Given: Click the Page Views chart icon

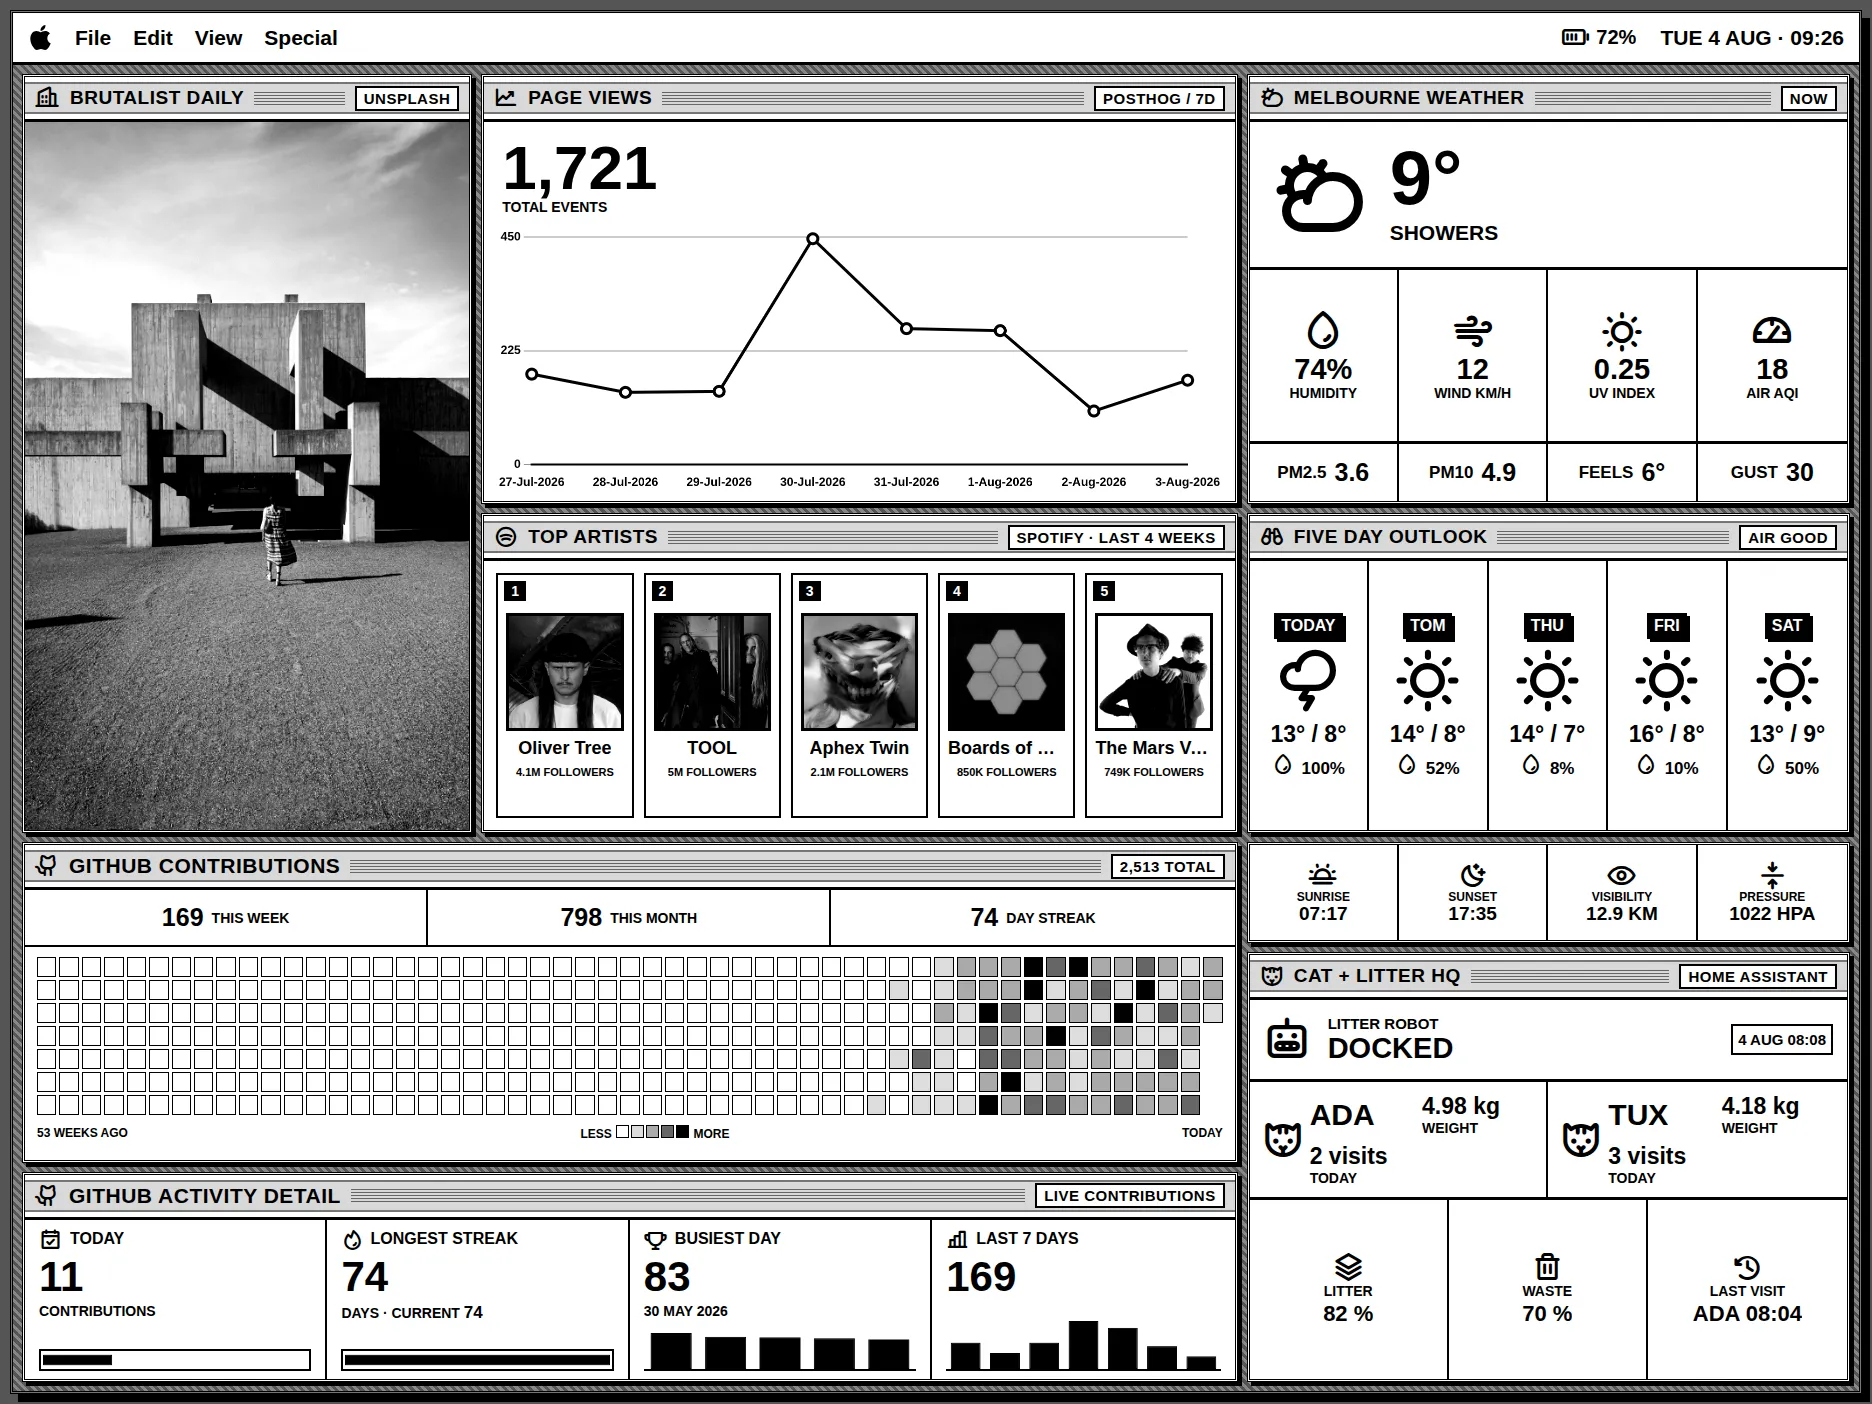Looking at the screenshot, I should click(506, 97).
